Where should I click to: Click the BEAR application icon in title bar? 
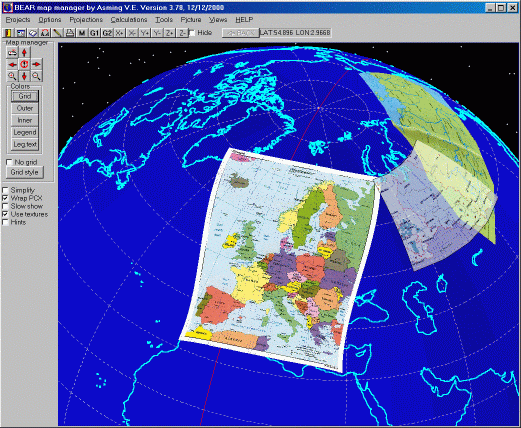pyautogui.click(x=7, y=7)
